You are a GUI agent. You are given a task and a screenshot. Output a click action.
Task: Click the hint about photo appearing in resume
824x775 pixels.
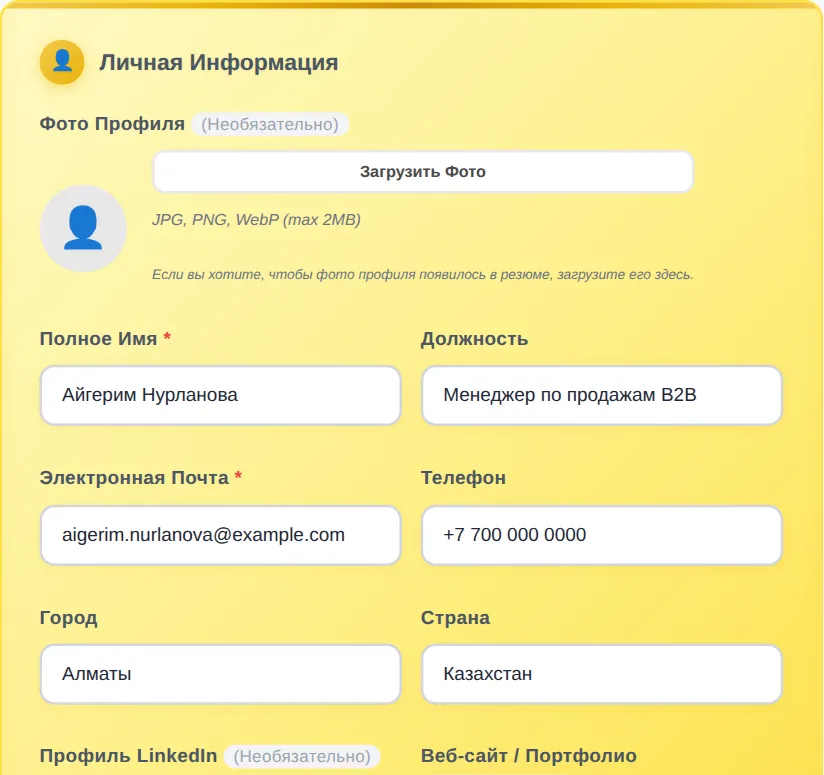(x=423, y=274)
